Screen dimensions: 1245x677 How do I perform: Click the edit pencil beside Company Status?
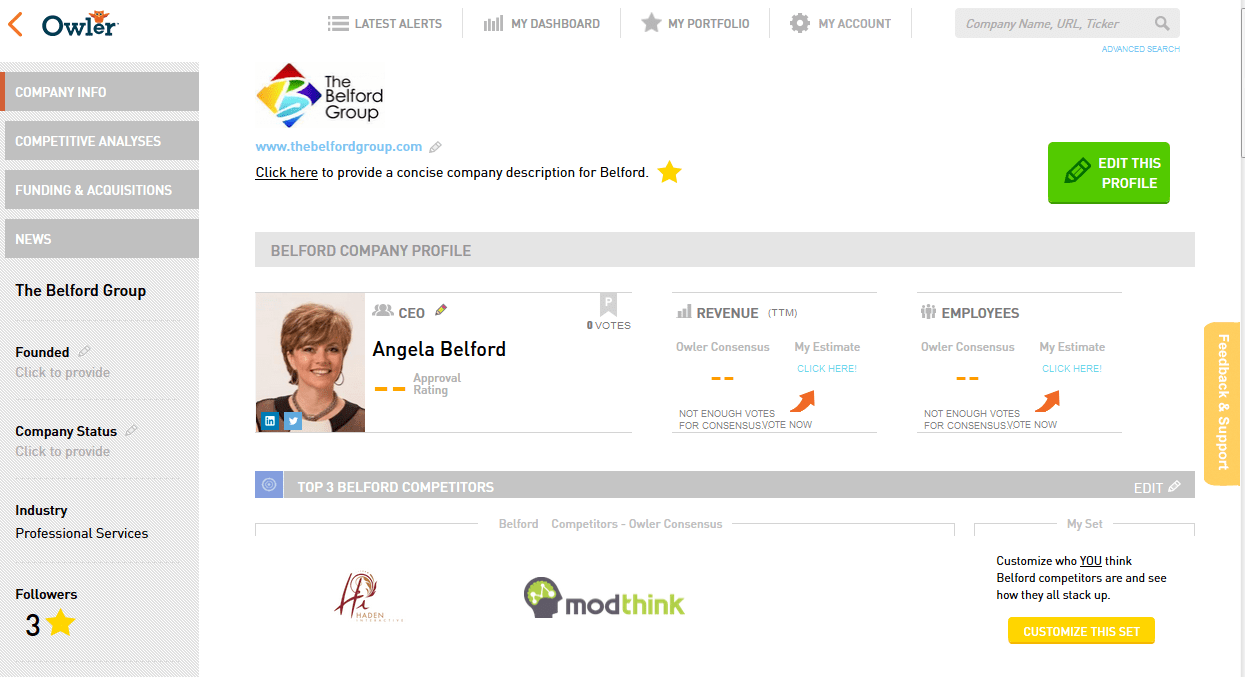click(x=131, y=430)
